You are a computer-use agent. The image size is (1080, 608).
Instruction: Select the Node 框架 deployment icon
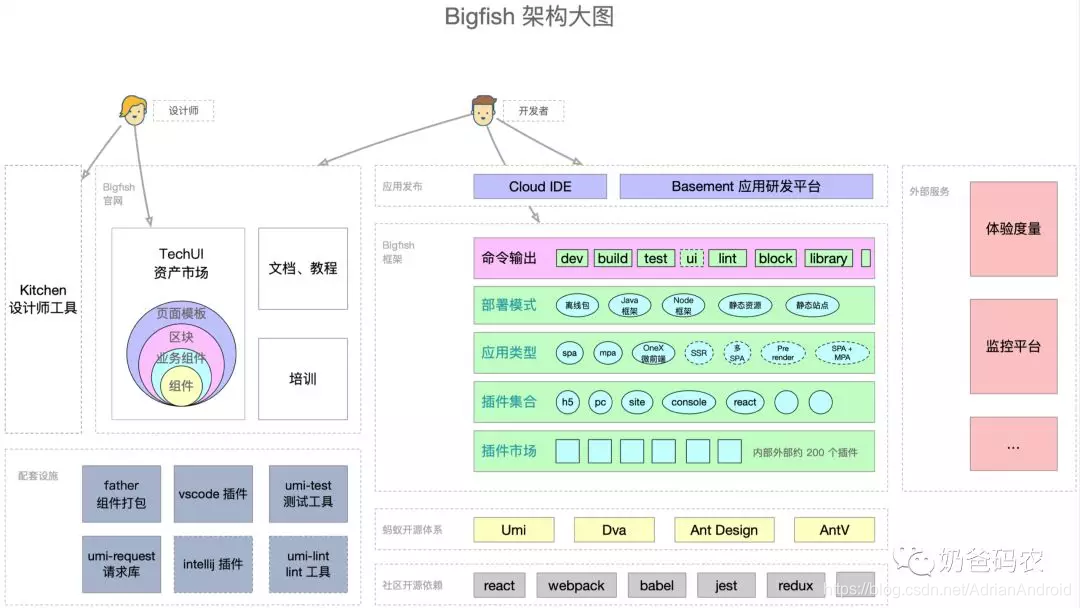point(684,305)
